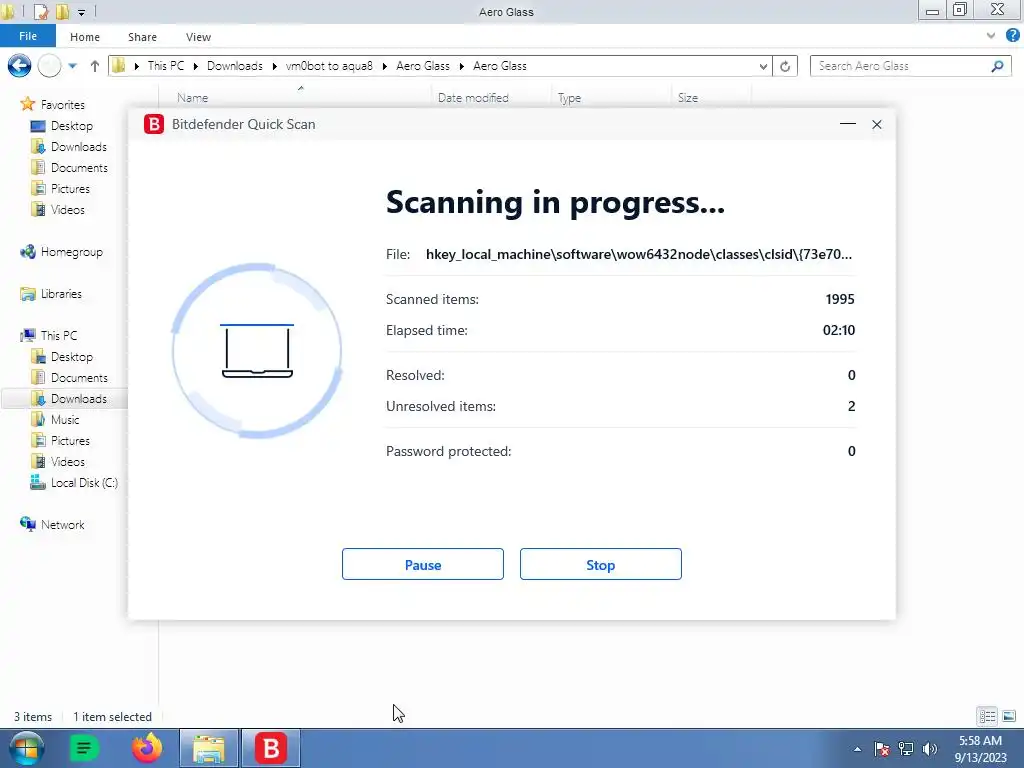Image resolution: width=1024 pixels, height=768 pixels.
Task: Open the green notes app on taskbar
Action: [x=84, y=748]
